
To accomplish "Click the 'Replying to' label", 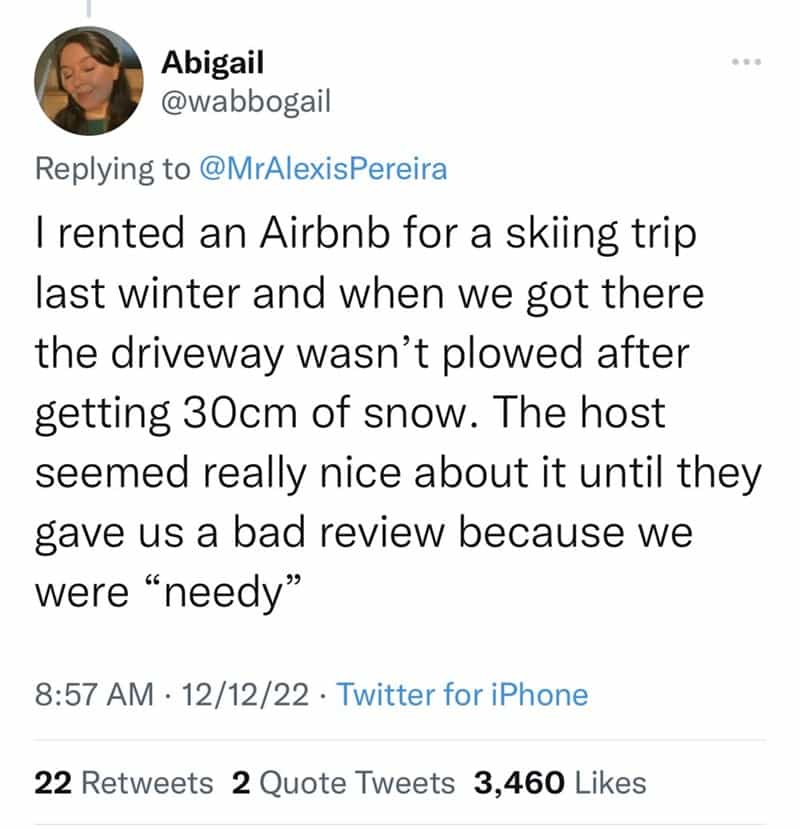I will [x=112, y=169].
